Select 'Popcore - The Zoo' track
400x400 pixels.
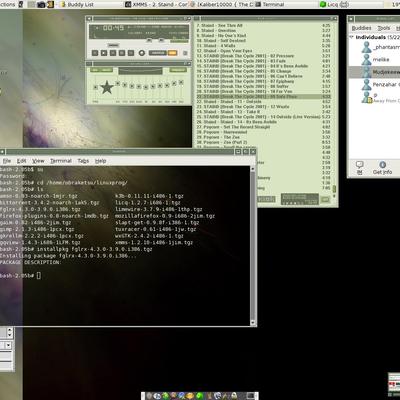[x=263, y=137]
